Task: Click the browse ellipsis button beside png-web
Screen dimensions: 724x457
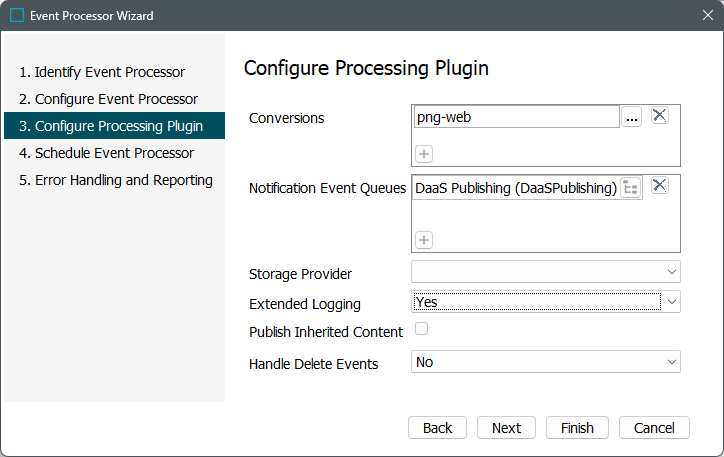Action: [631, 117]
